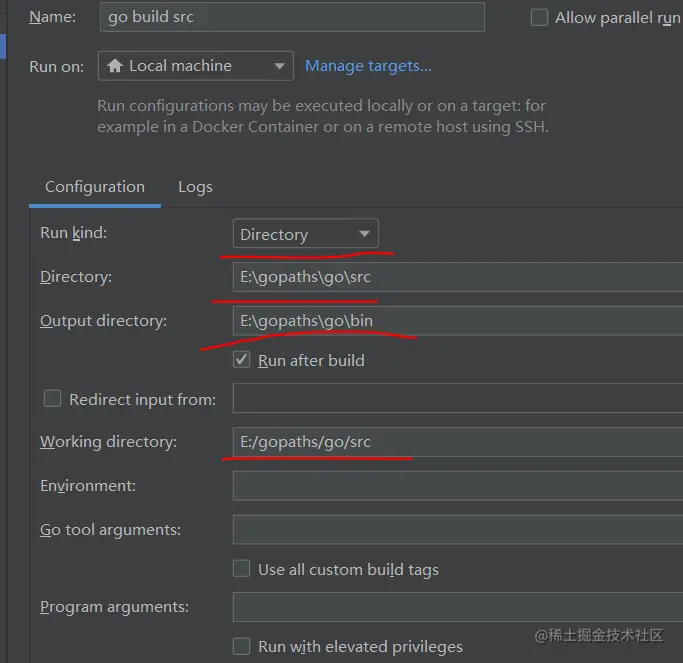Viewport: 683px width, 663px height.
Task: Check Run with elevated privileges
Action: (x=241, y=646)
